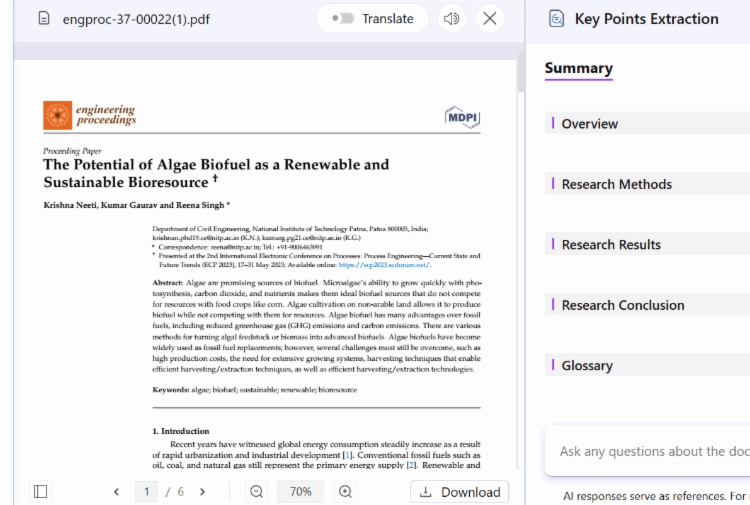Toggle the Translate switch on
750x505 pixels.
point(345,19)
